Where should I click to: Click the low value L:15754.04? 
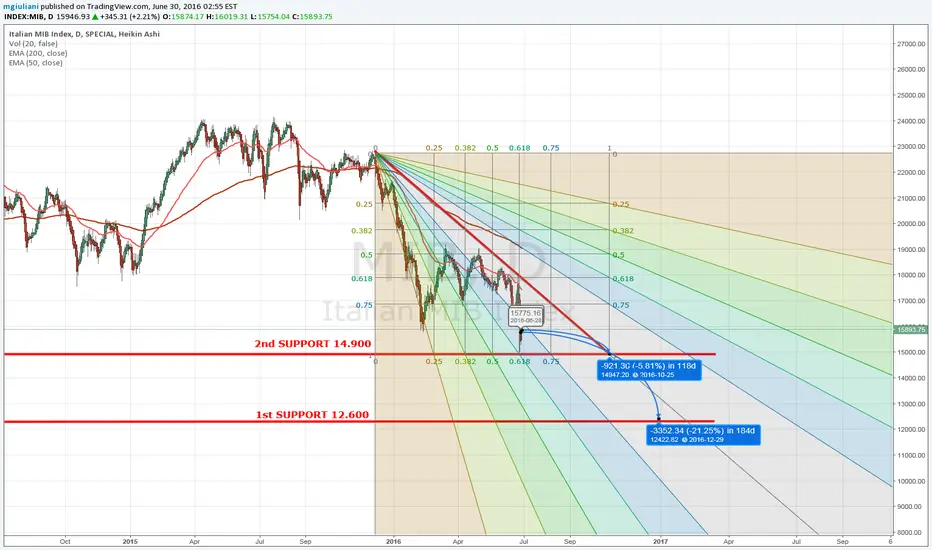tap(270, 17)
